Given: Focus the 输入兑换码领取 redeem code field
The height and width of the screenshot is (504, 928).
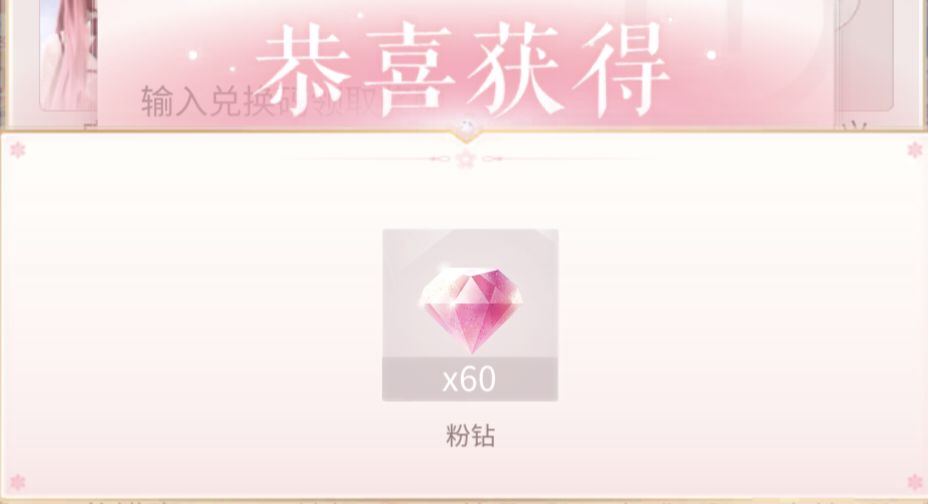Looking at the screenshot, I should tap(260, 102).
